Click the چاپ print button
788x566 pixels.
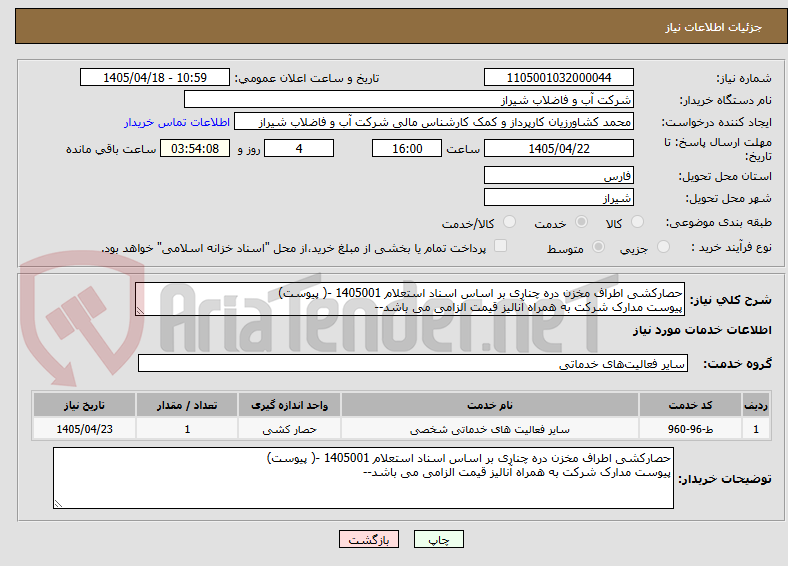pos(438,539)
